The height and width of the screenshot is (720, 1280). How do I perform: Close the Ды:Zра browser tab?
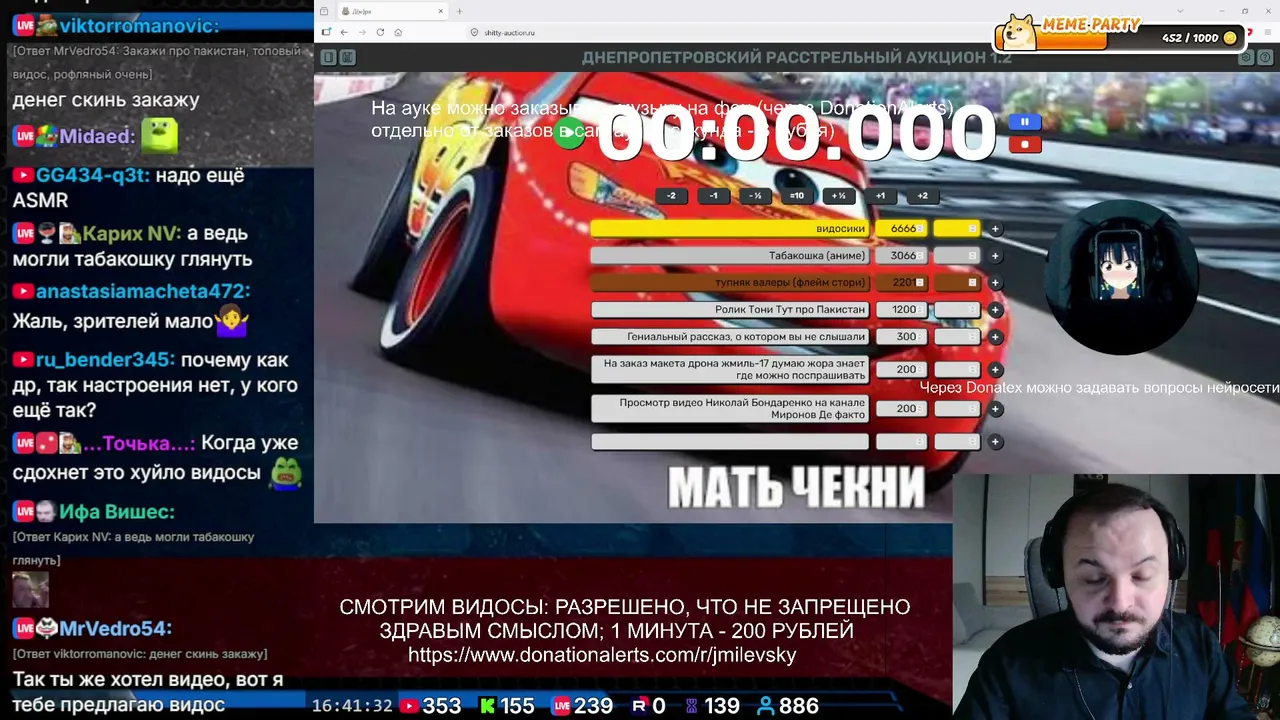(440, 11)
